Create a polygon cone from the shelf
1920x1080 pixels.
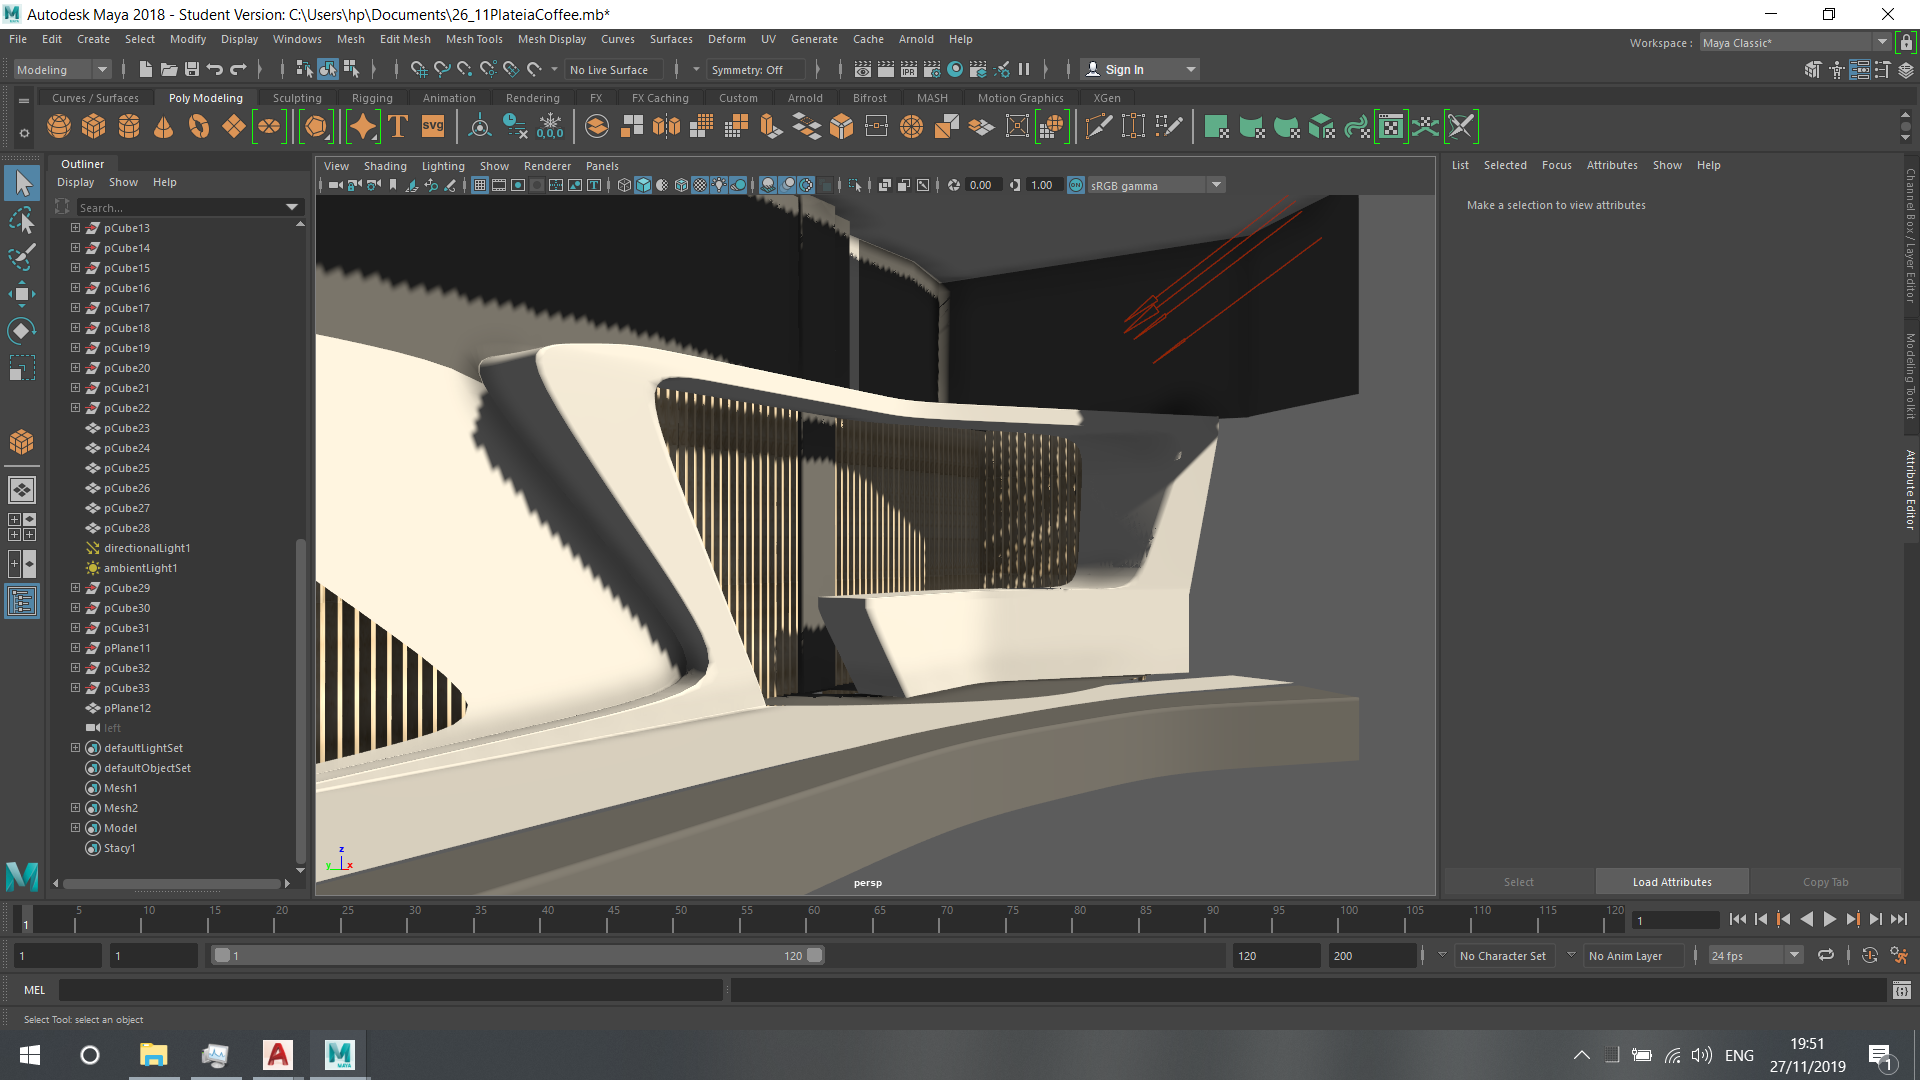coord(164,127)
